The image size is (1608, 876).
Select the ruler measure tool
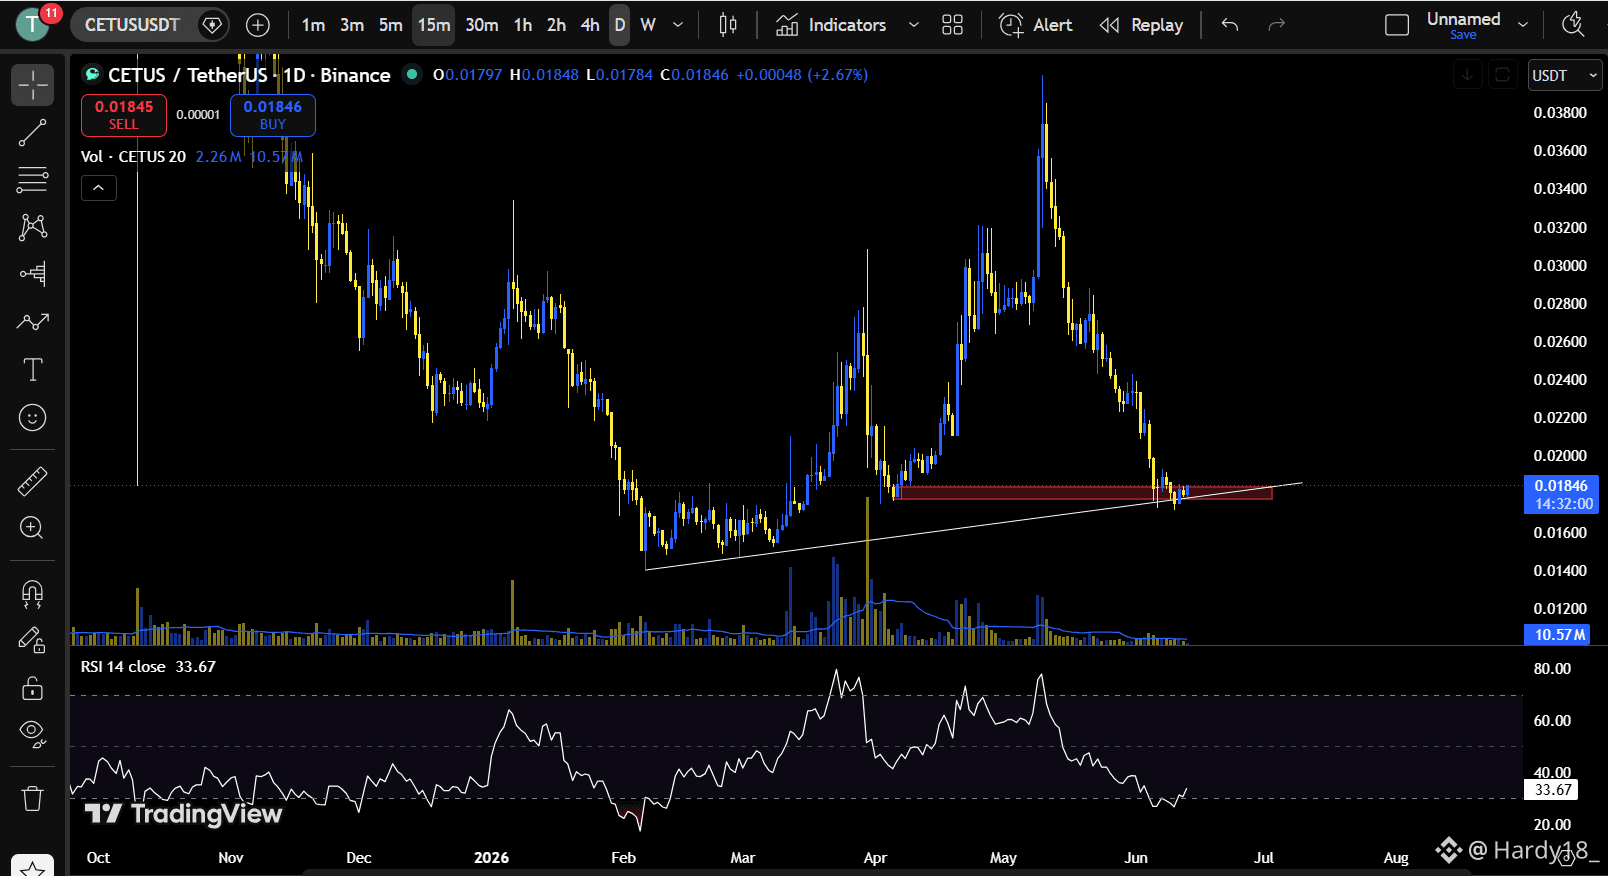click(x=32, y=481)
